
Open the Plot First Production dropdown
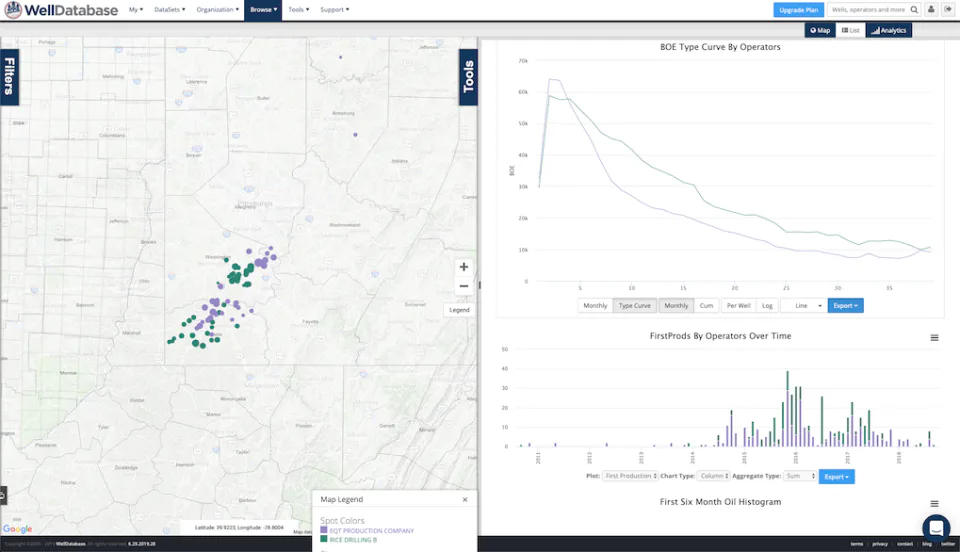point(631,476)
